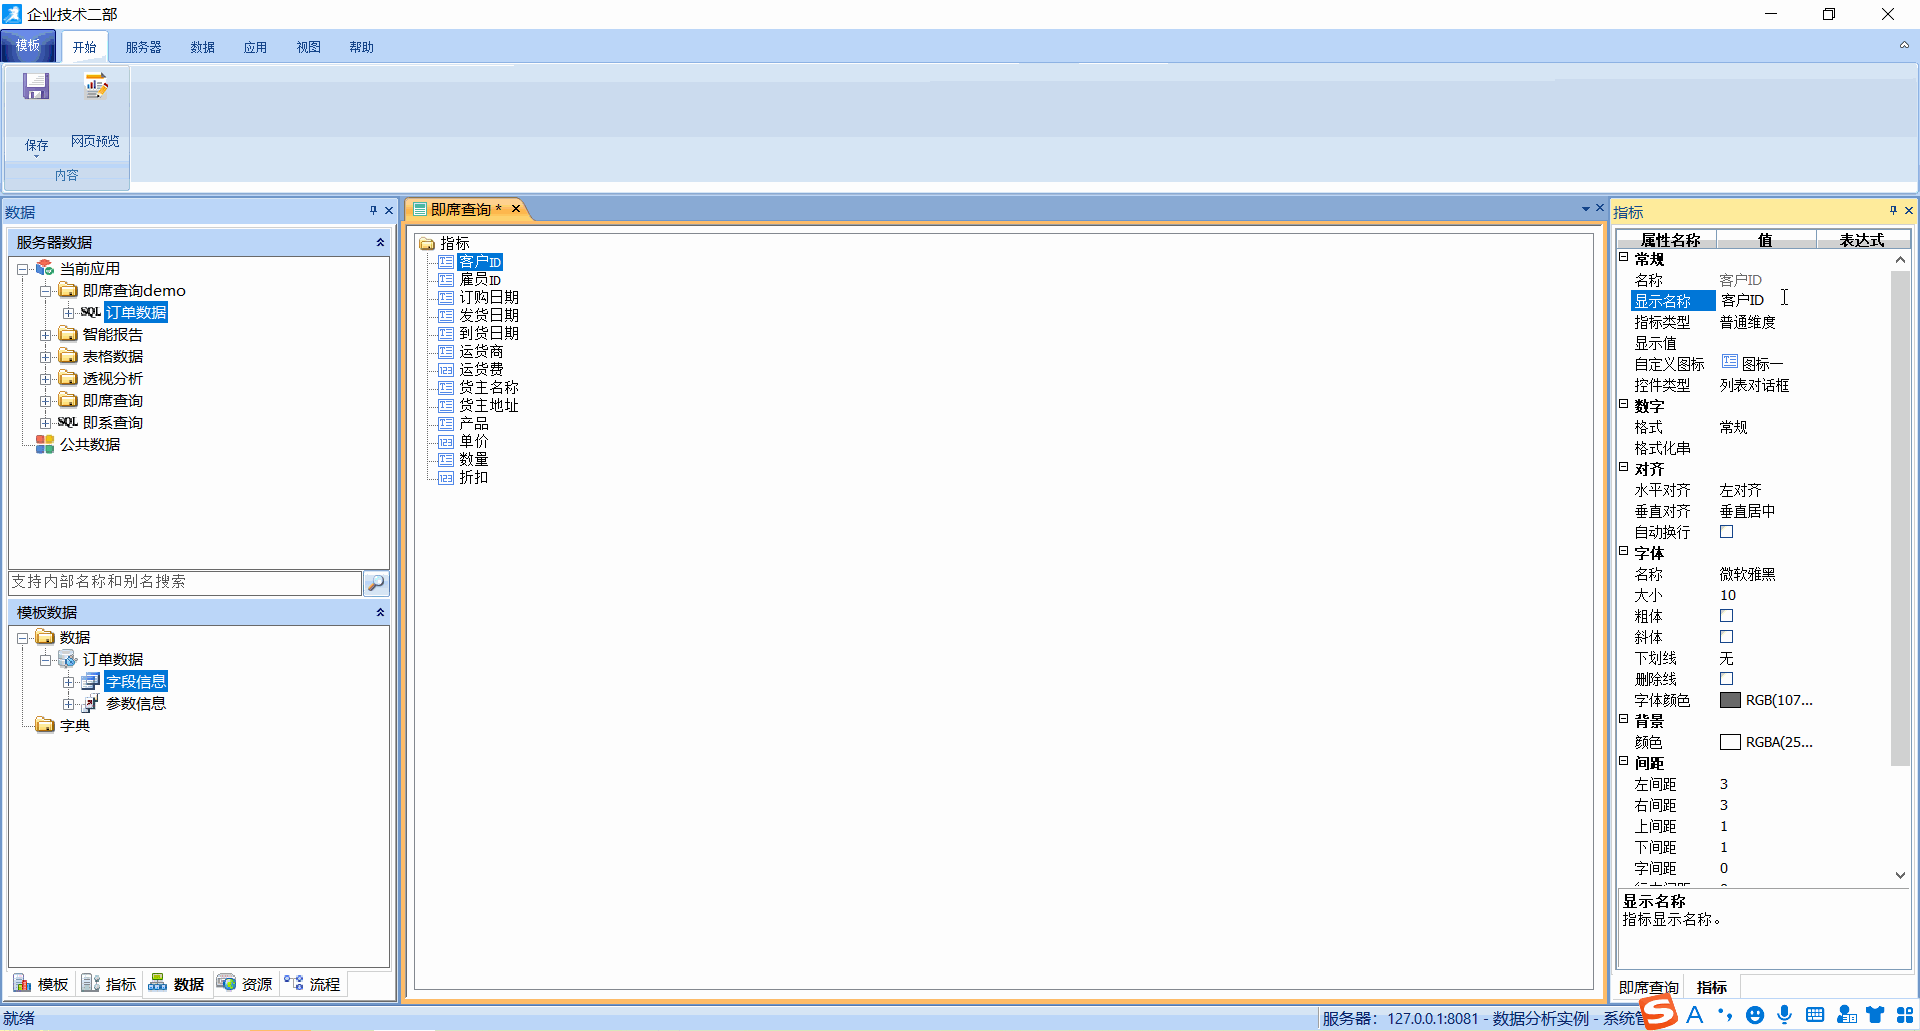The image size is (1920, 1031).
Task: Close the 即席查询 document tab
Action: pyautogui.click(x=516, y=209)
